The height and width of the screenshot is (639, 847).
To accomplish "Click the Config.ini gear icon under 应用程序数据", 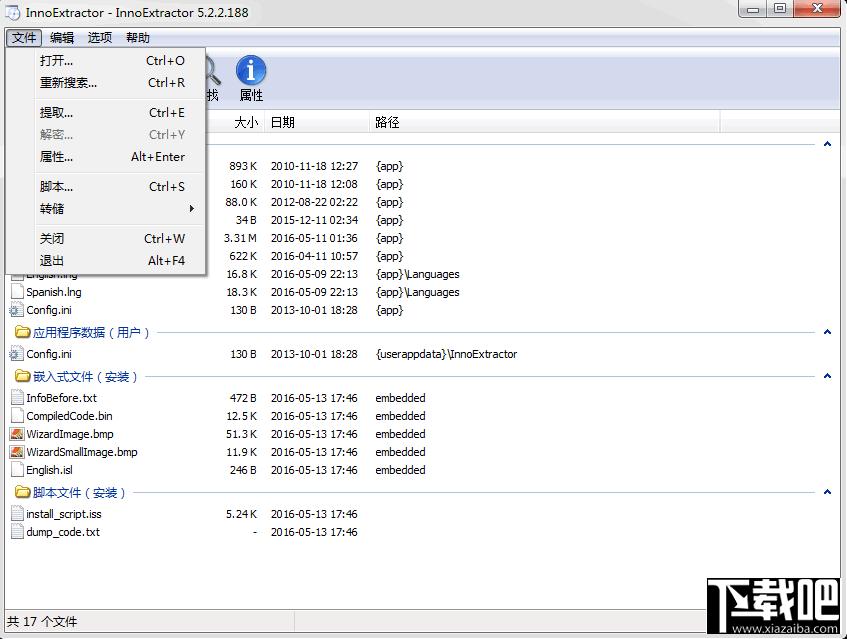I will (17, 354).
